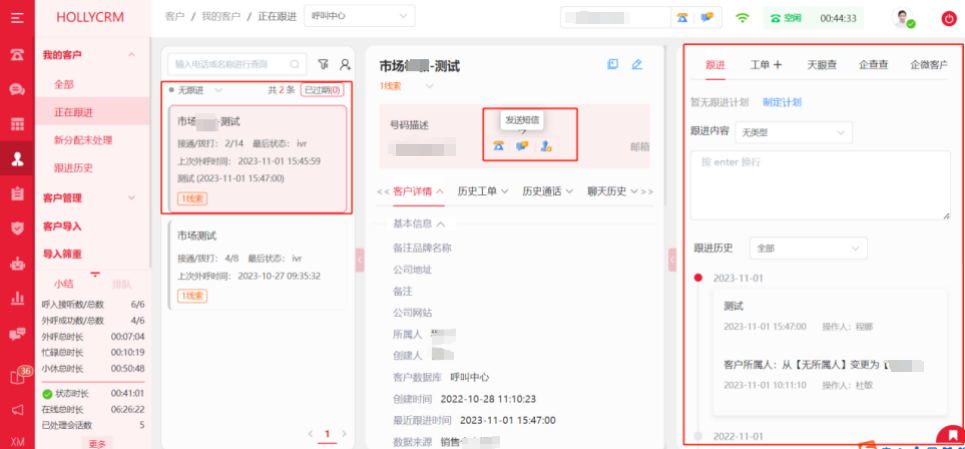The height and width of the screenshot is (449, 965).
Task: Open the megaphone announcement icon in the left sidebar
Action: [x=17, y=410]
